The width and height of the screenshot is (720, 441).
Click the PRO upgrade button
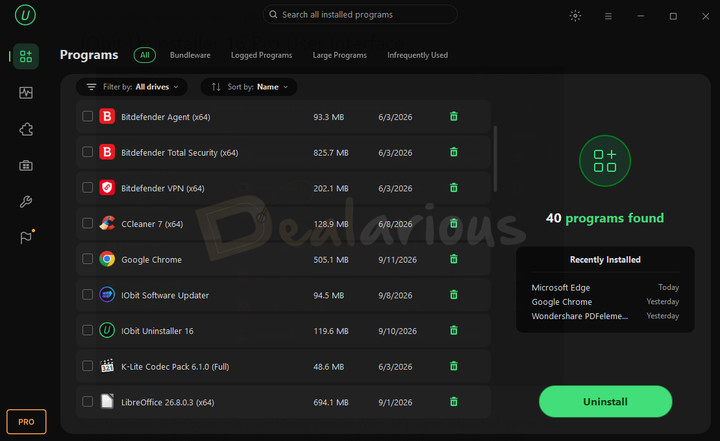point(26,422)
